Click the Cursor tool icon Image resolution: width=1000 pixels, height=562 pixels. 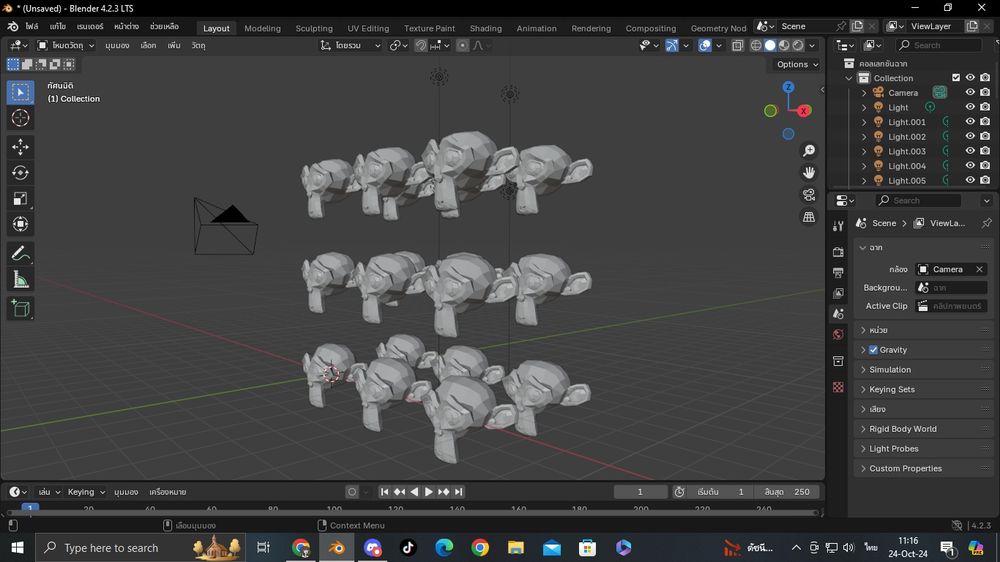tap(20, 118)
